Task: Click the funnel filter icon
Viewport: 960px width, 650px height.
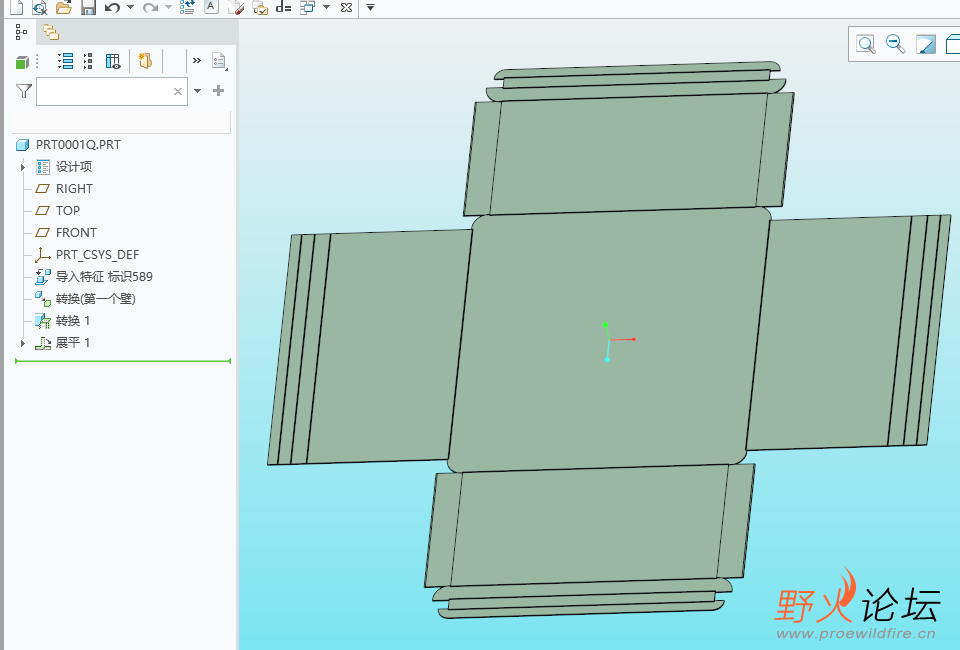Action: coord(23,91)
